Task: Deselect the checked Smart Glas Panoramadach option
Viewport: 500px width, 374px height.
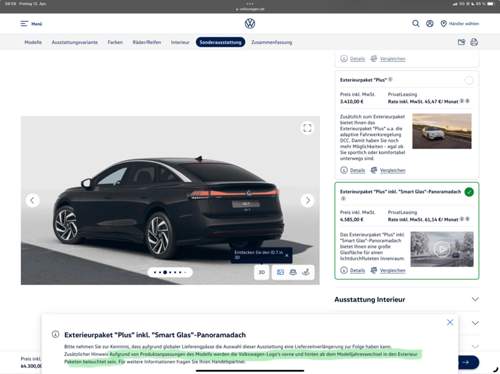Action: [x=469, y=192]
